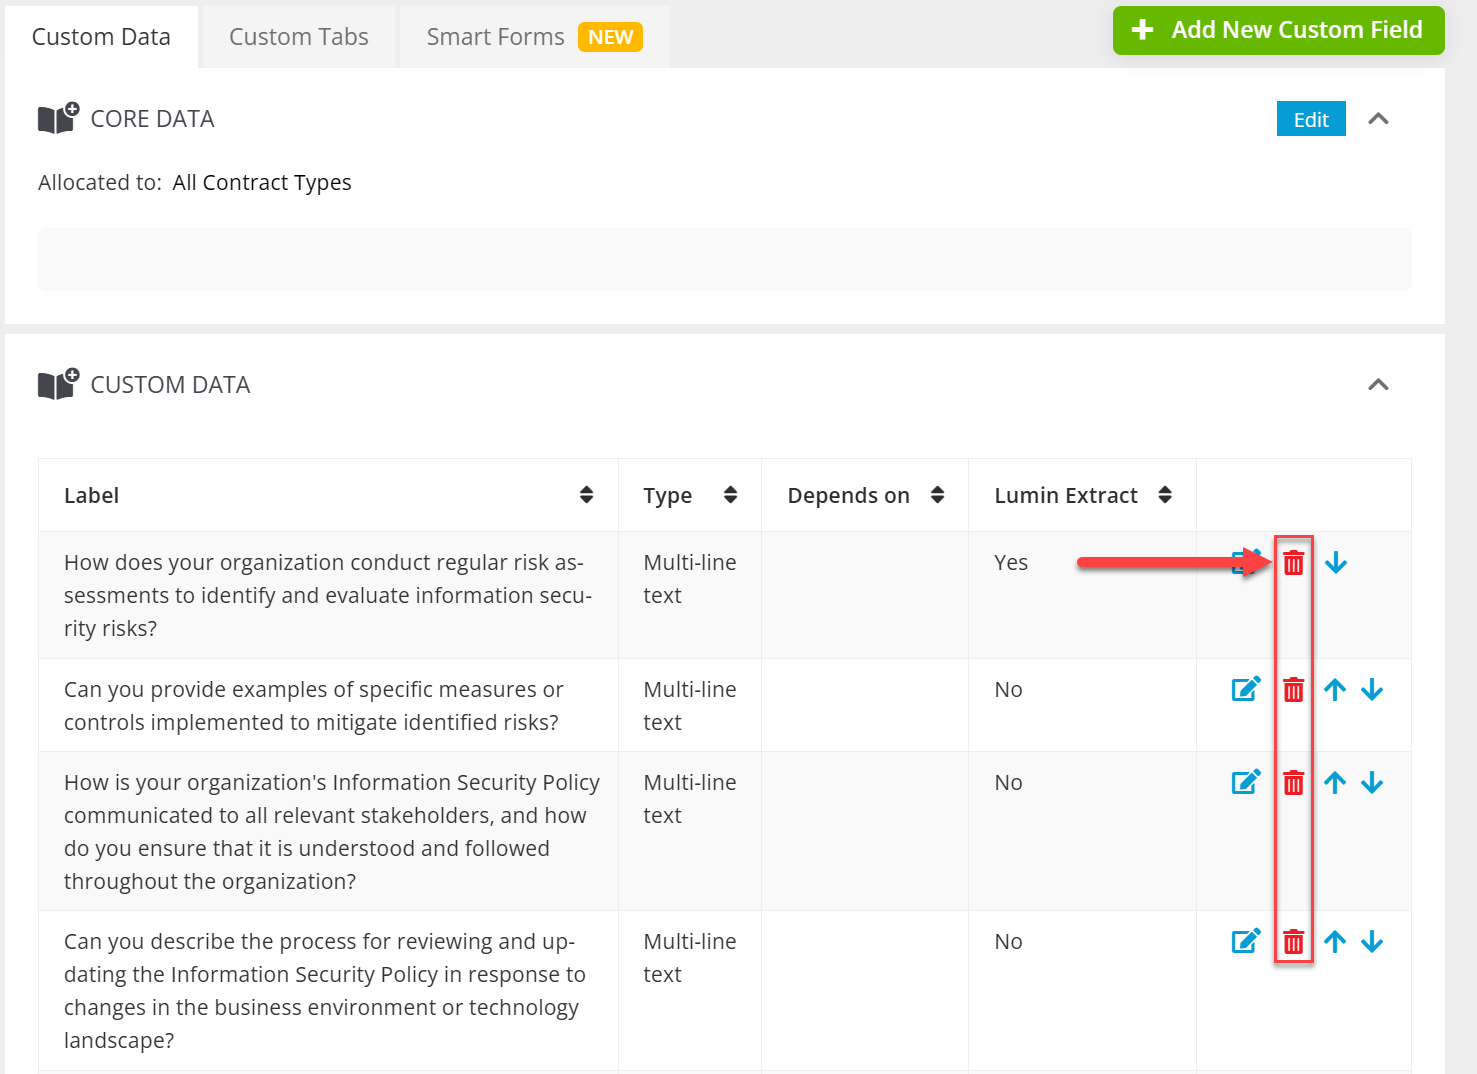Switch to the Custom Tabs tab
Viewport: 1477px width, 1074px height.
coord(298,37)
